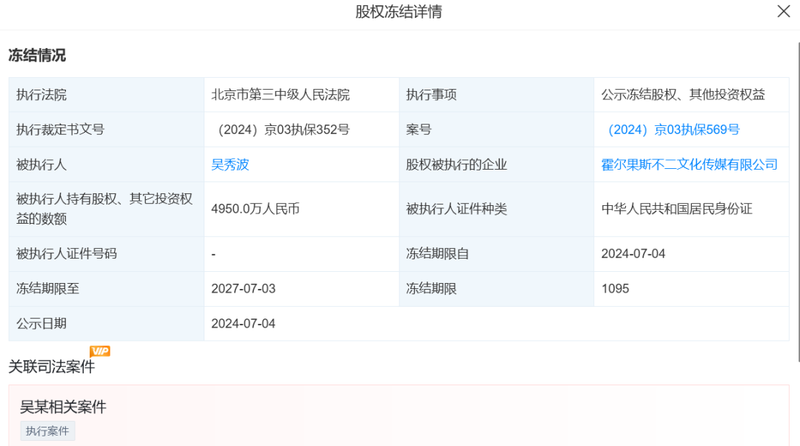Close the 股权冻结详情 dialog
800x446 pixels.
[x=784, y=11]
